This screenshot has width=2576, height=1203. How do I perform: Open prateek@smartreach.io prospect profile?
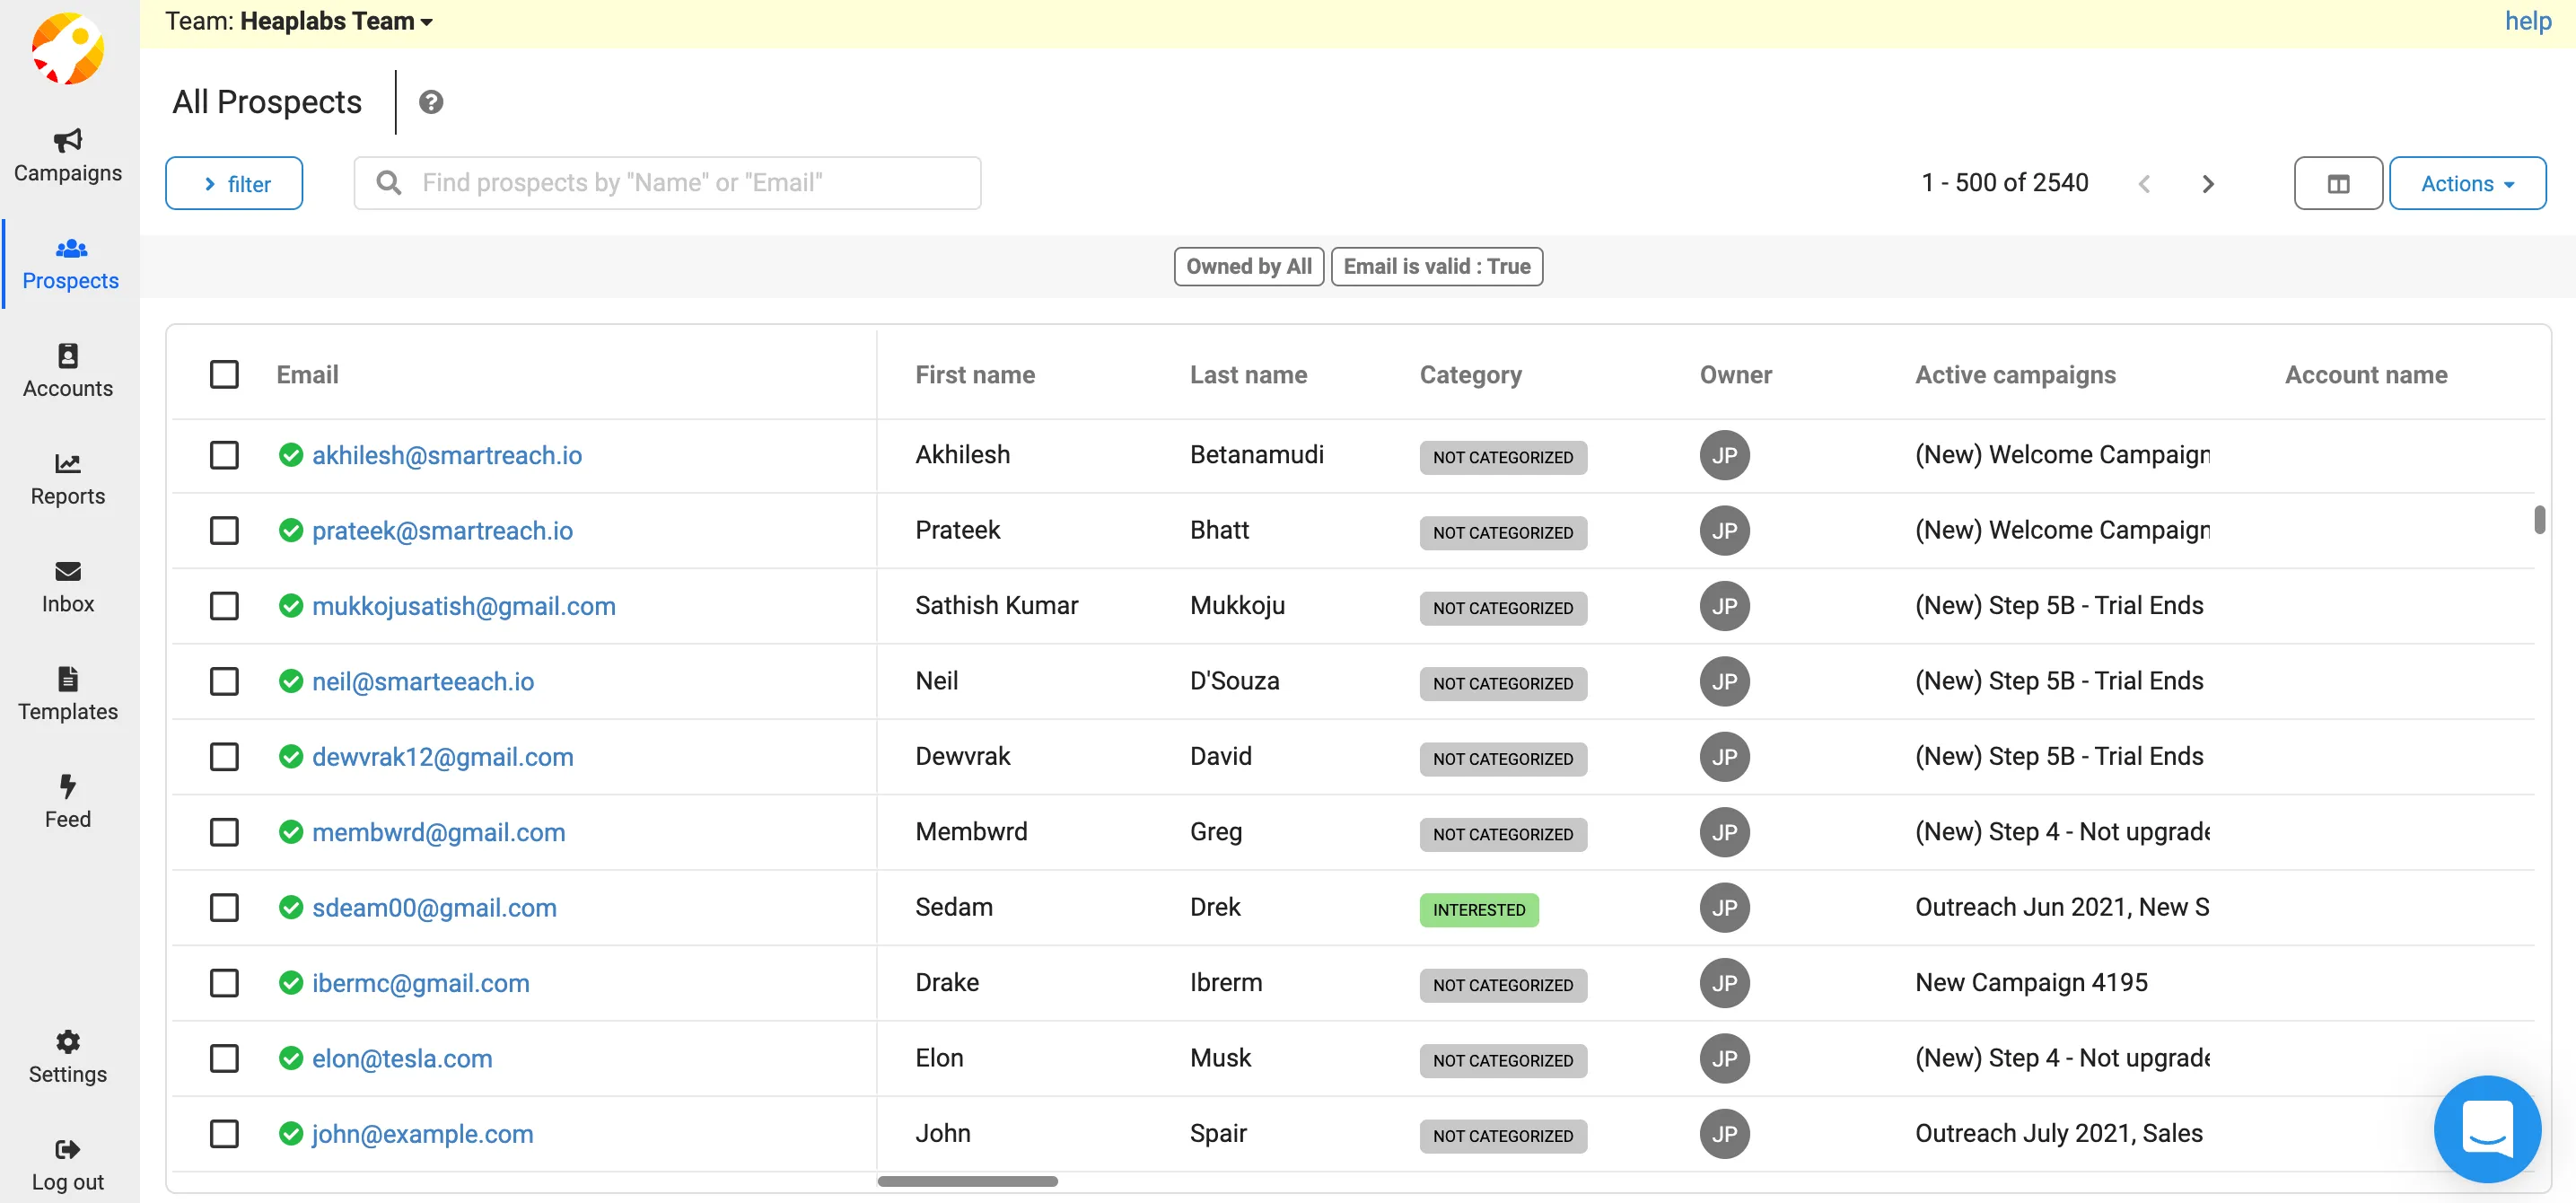[443, 530]
